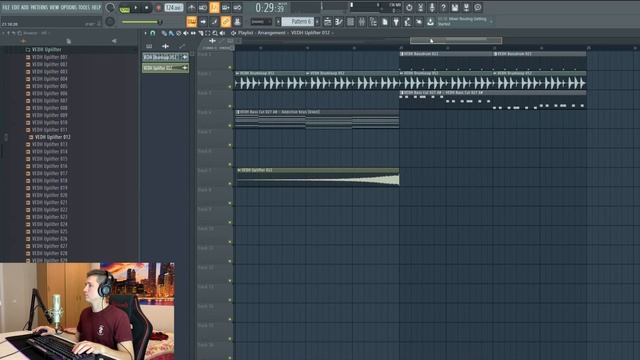Open the snap selector dropdown left of Pattern 6
This screenshot has height=360, width=640.
pos(261,22)
